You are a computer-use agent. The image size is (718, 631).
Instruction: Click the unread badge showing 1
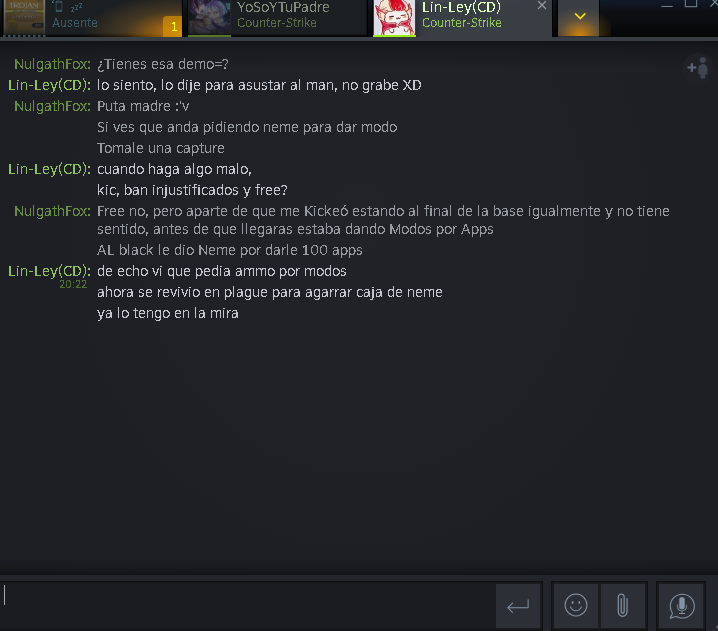(x=174, y=27)
